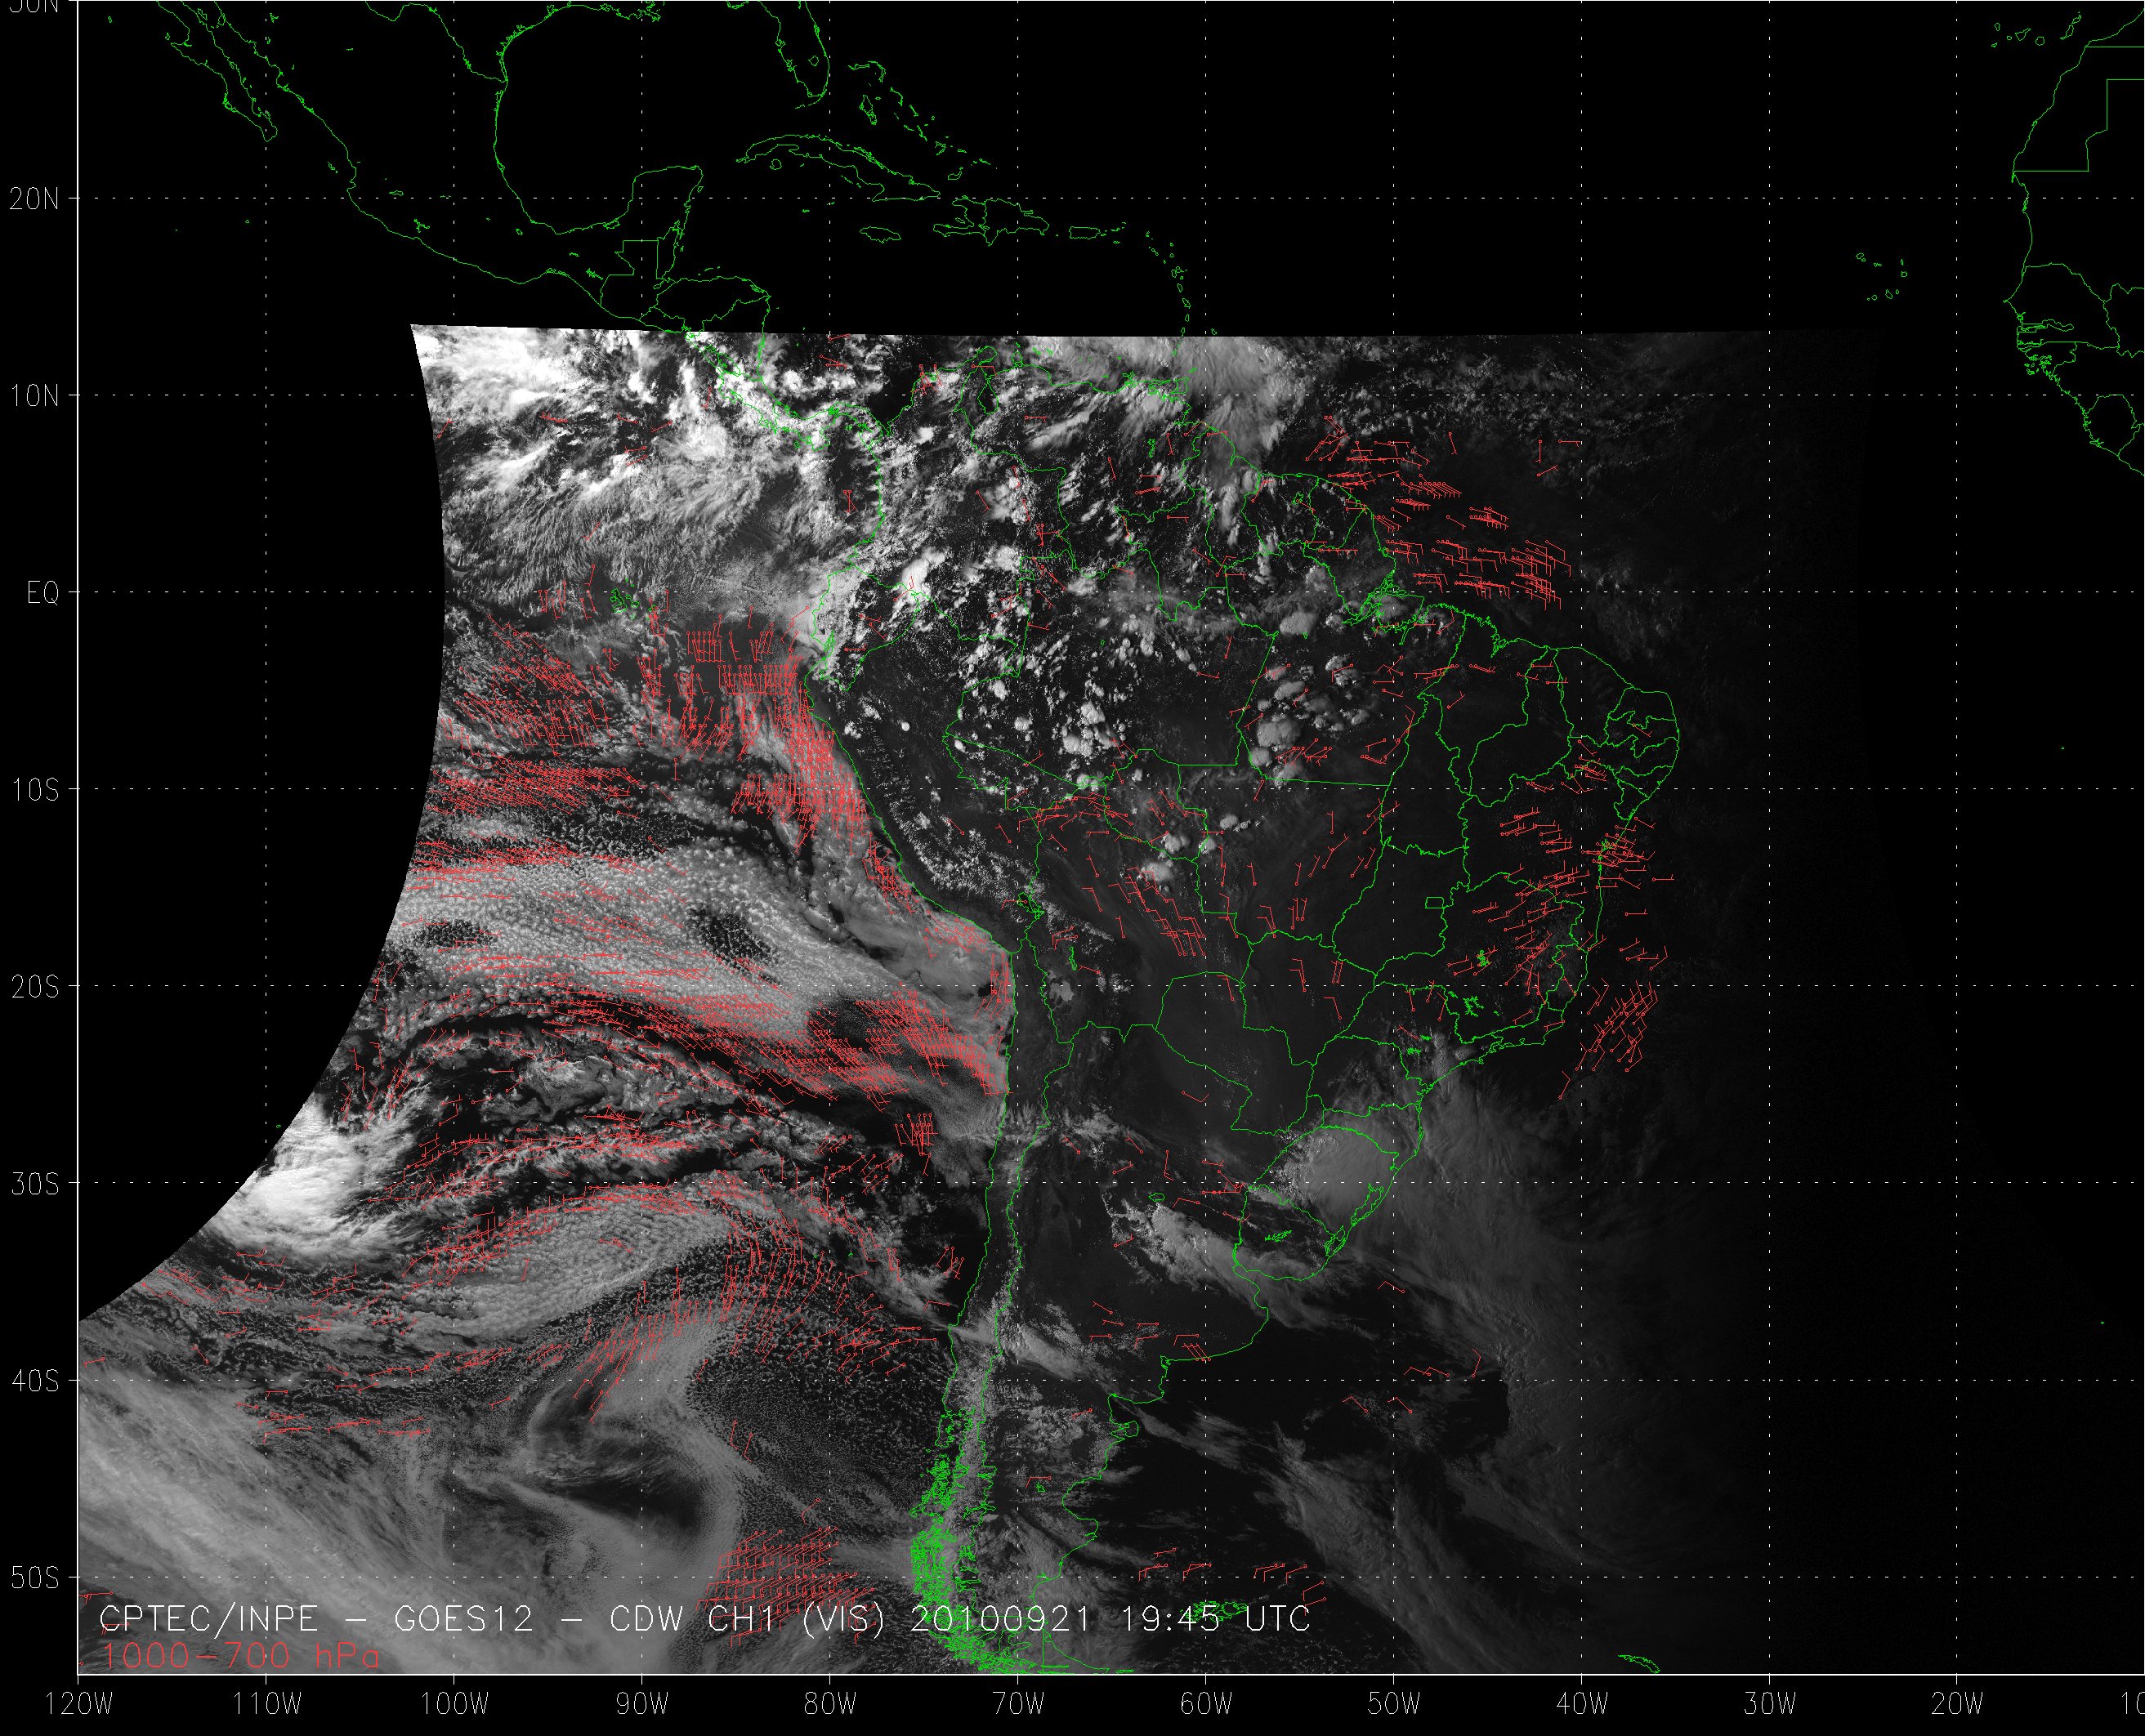Click the 20N latitude axis label

click(35, 199)
